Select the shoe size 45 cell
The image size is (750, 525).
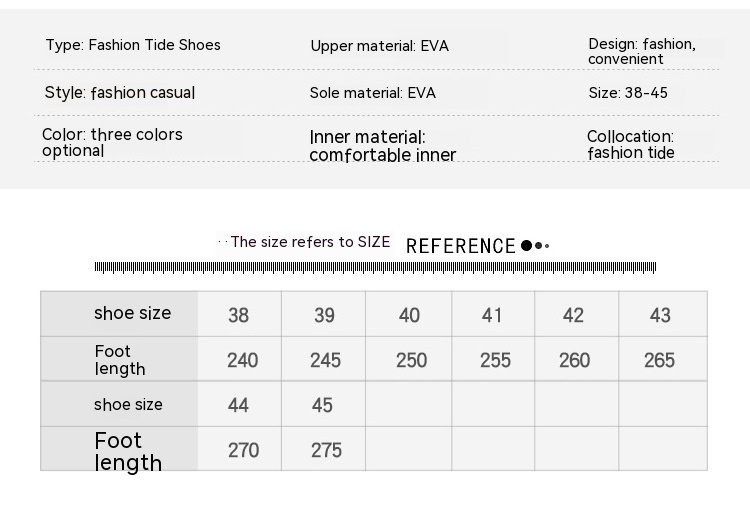[323, 405]
